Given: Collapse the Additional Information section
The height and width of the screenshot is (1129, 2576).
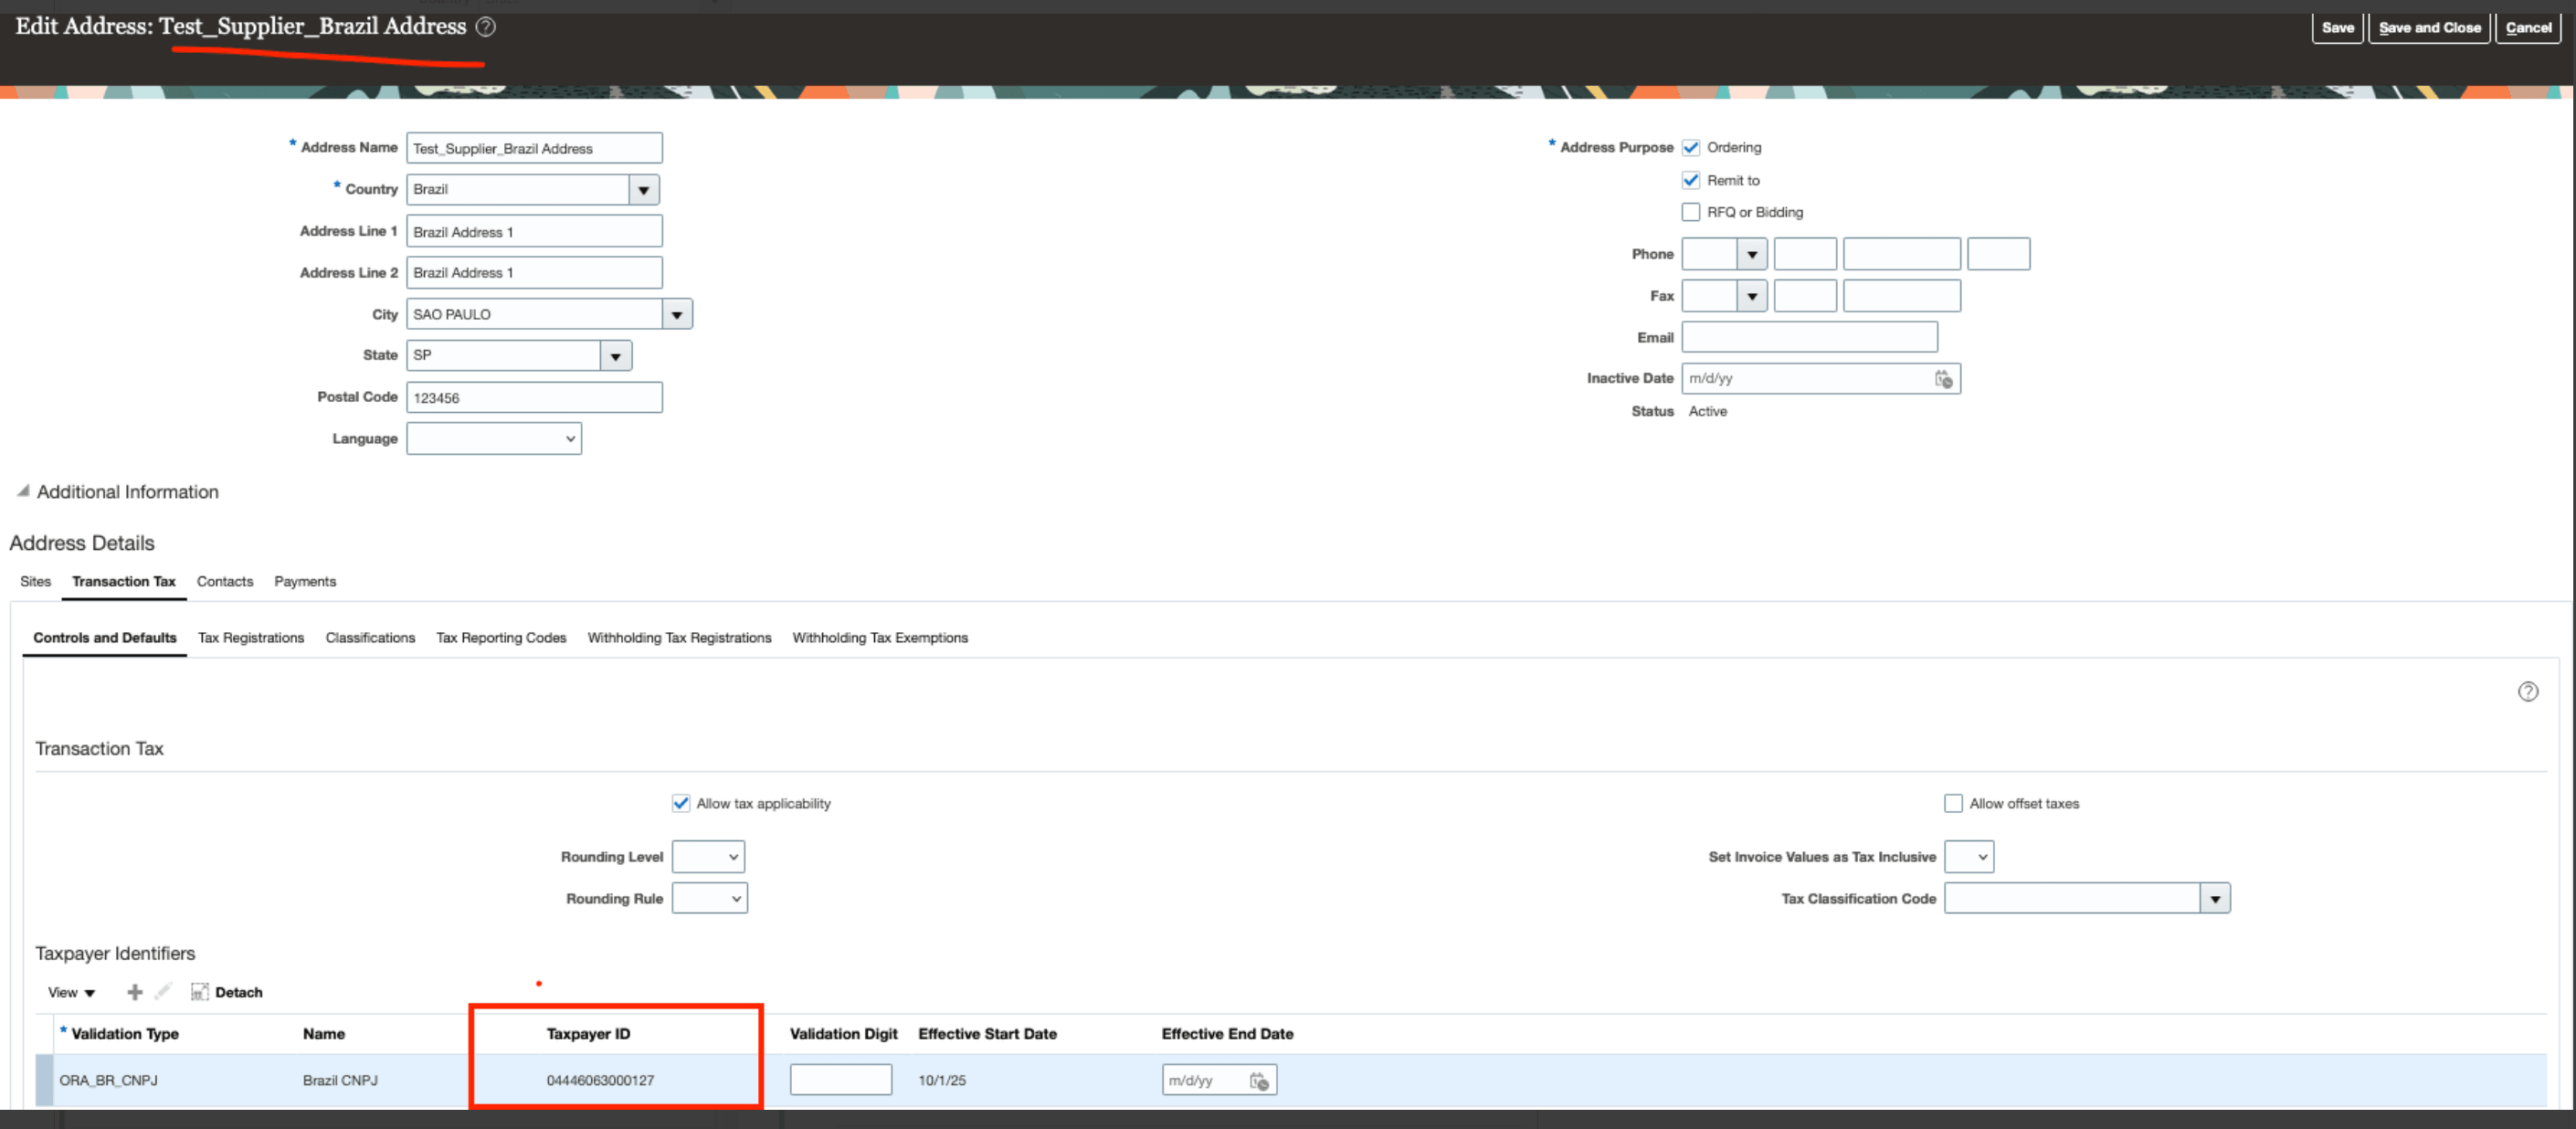Looking at the screenshot, I should point(20,491).
